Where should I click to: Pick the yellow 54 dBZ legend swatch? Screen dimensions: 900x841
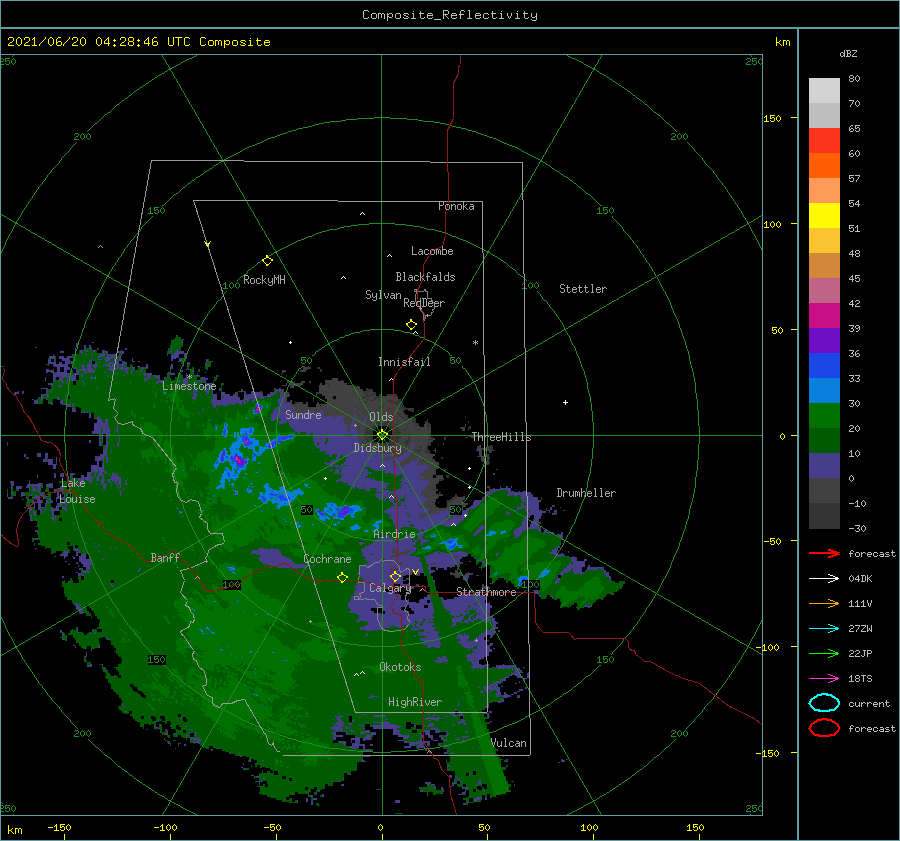click(x=824, y=215)
